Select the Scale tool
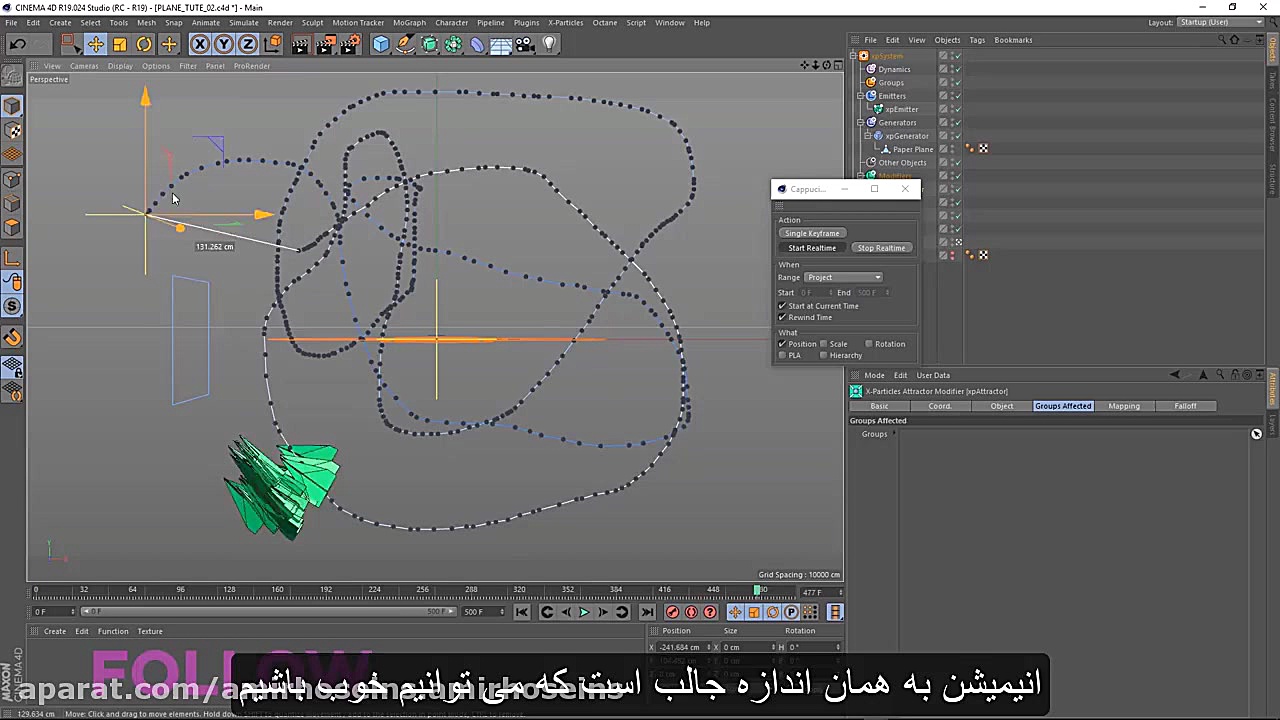This screenshot has width=1280, height=720. click(x=120, y=43)
